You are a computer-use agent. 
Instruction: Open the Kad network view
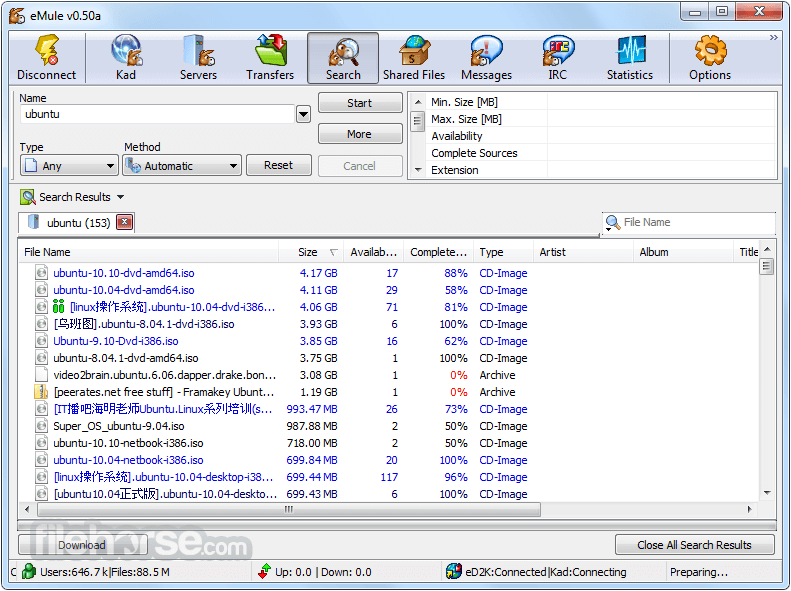click(126, 57)
